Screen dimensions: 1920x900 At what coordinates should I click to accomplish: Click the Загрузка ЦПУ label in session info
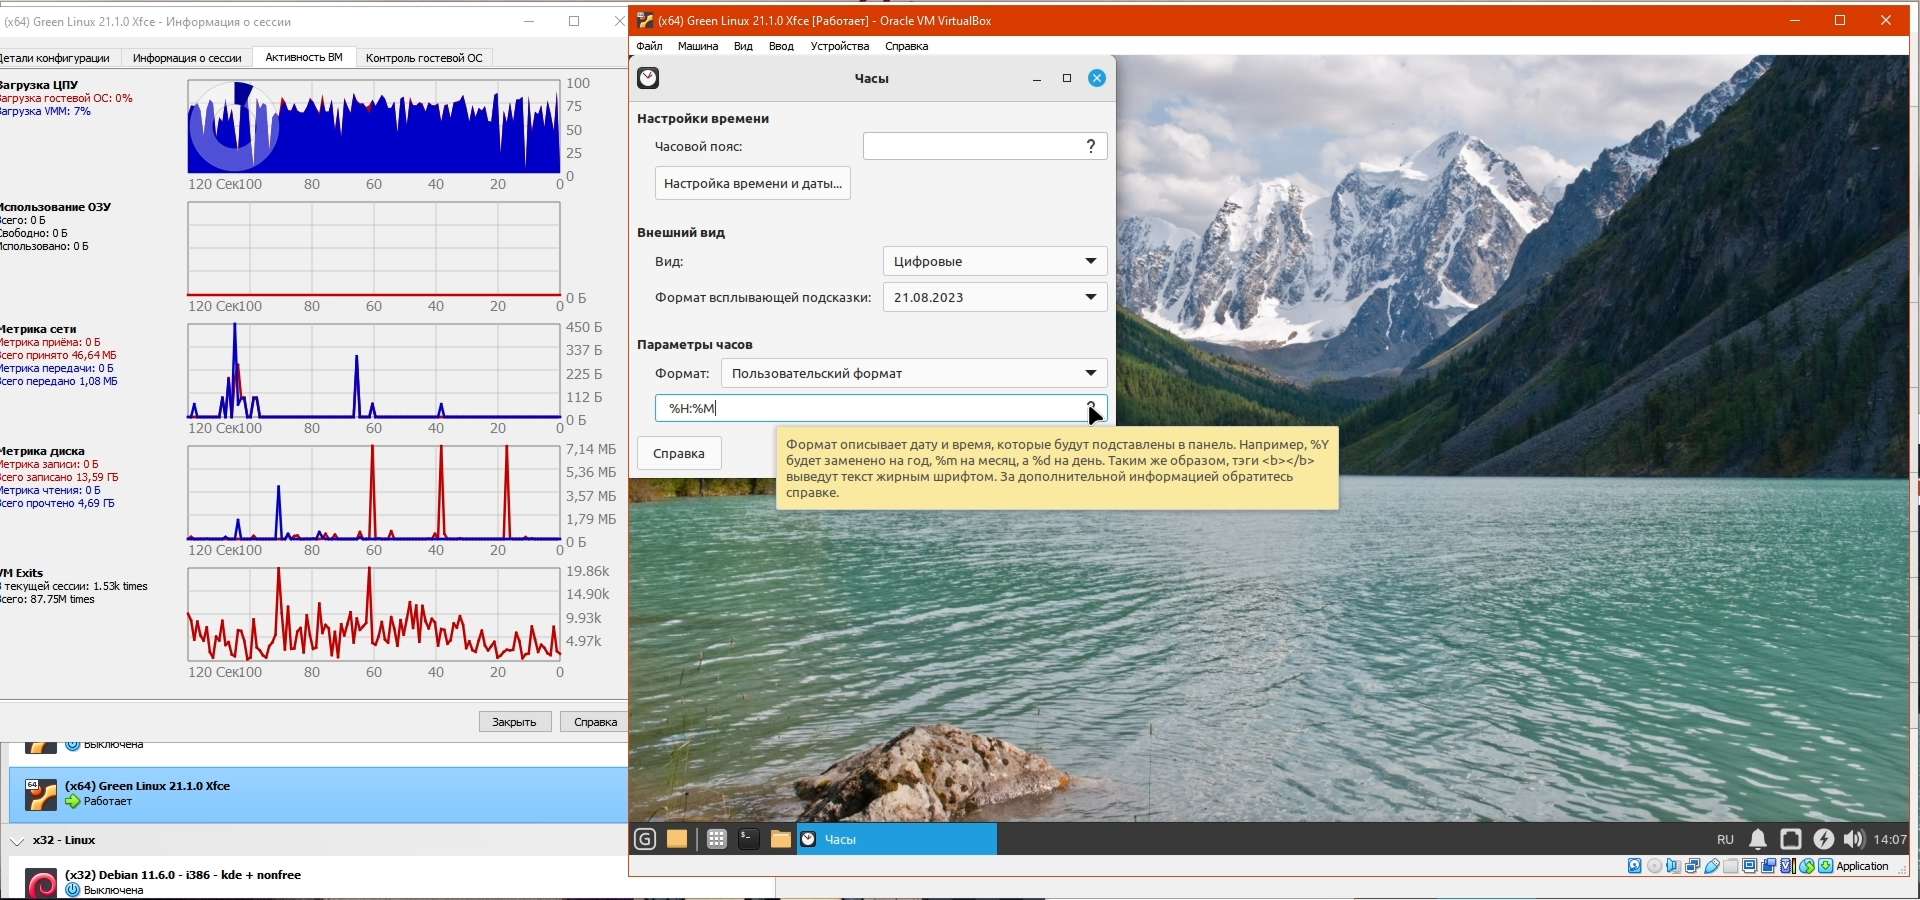[x=40, y=85]
